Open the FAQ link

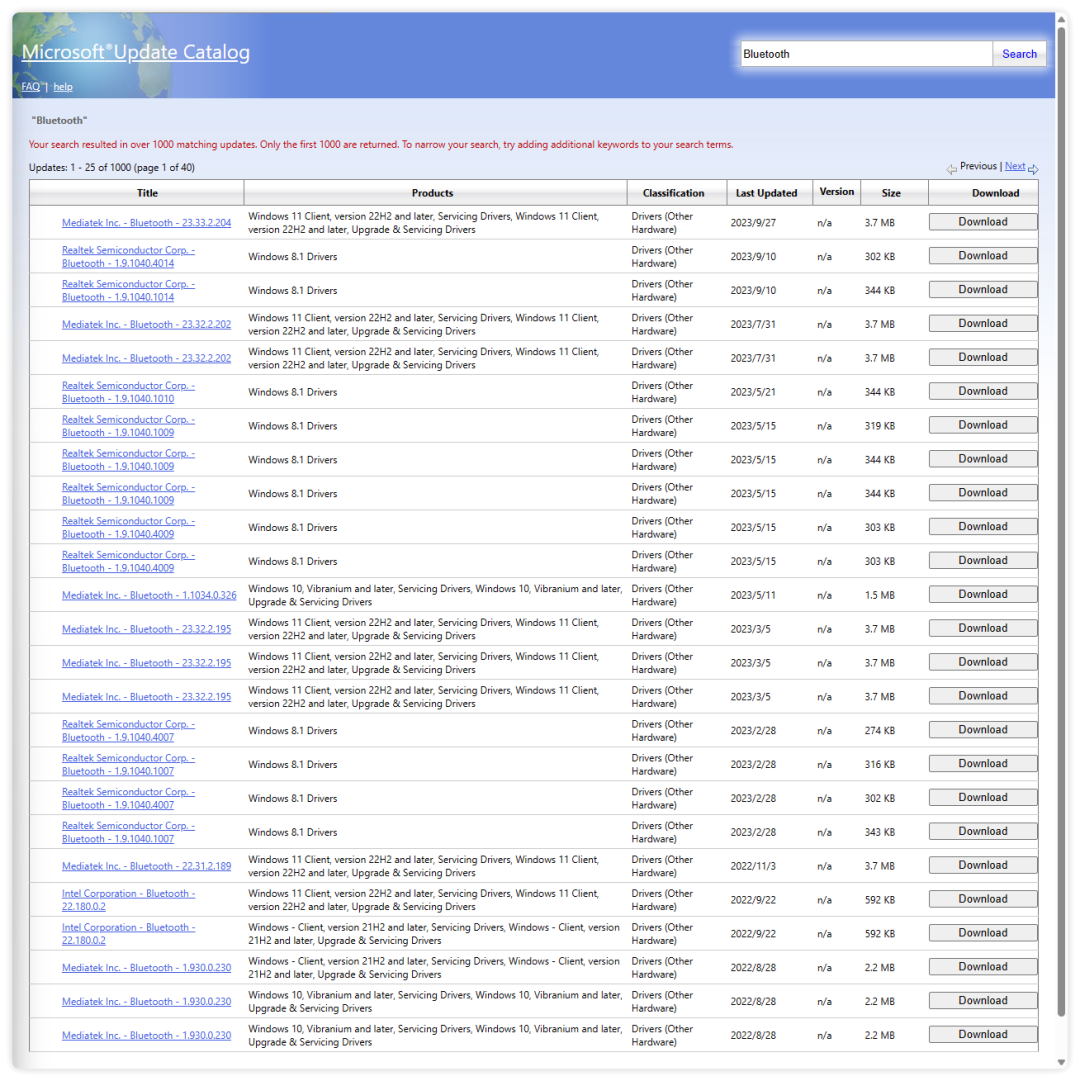(x=31, y=87)
